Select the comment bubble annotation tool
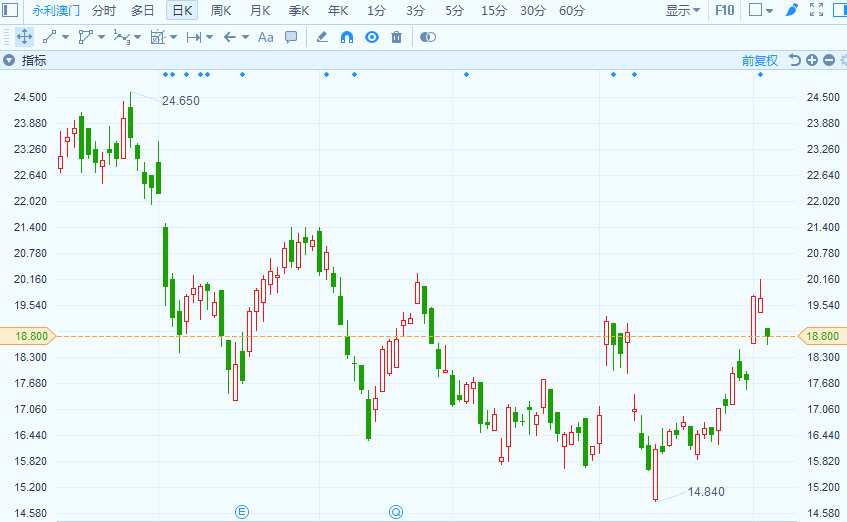The width and height of the screenshot is (847, 522). [291, 37]
